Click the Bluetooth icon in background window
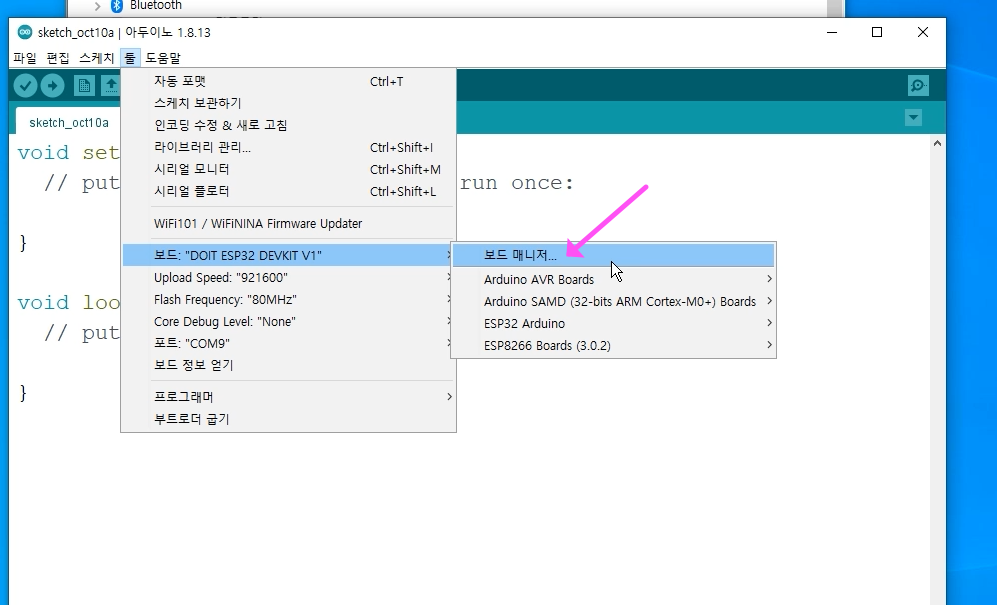Image resolution: width=997 pixels, height=605 pixels. tap(116, 6)
